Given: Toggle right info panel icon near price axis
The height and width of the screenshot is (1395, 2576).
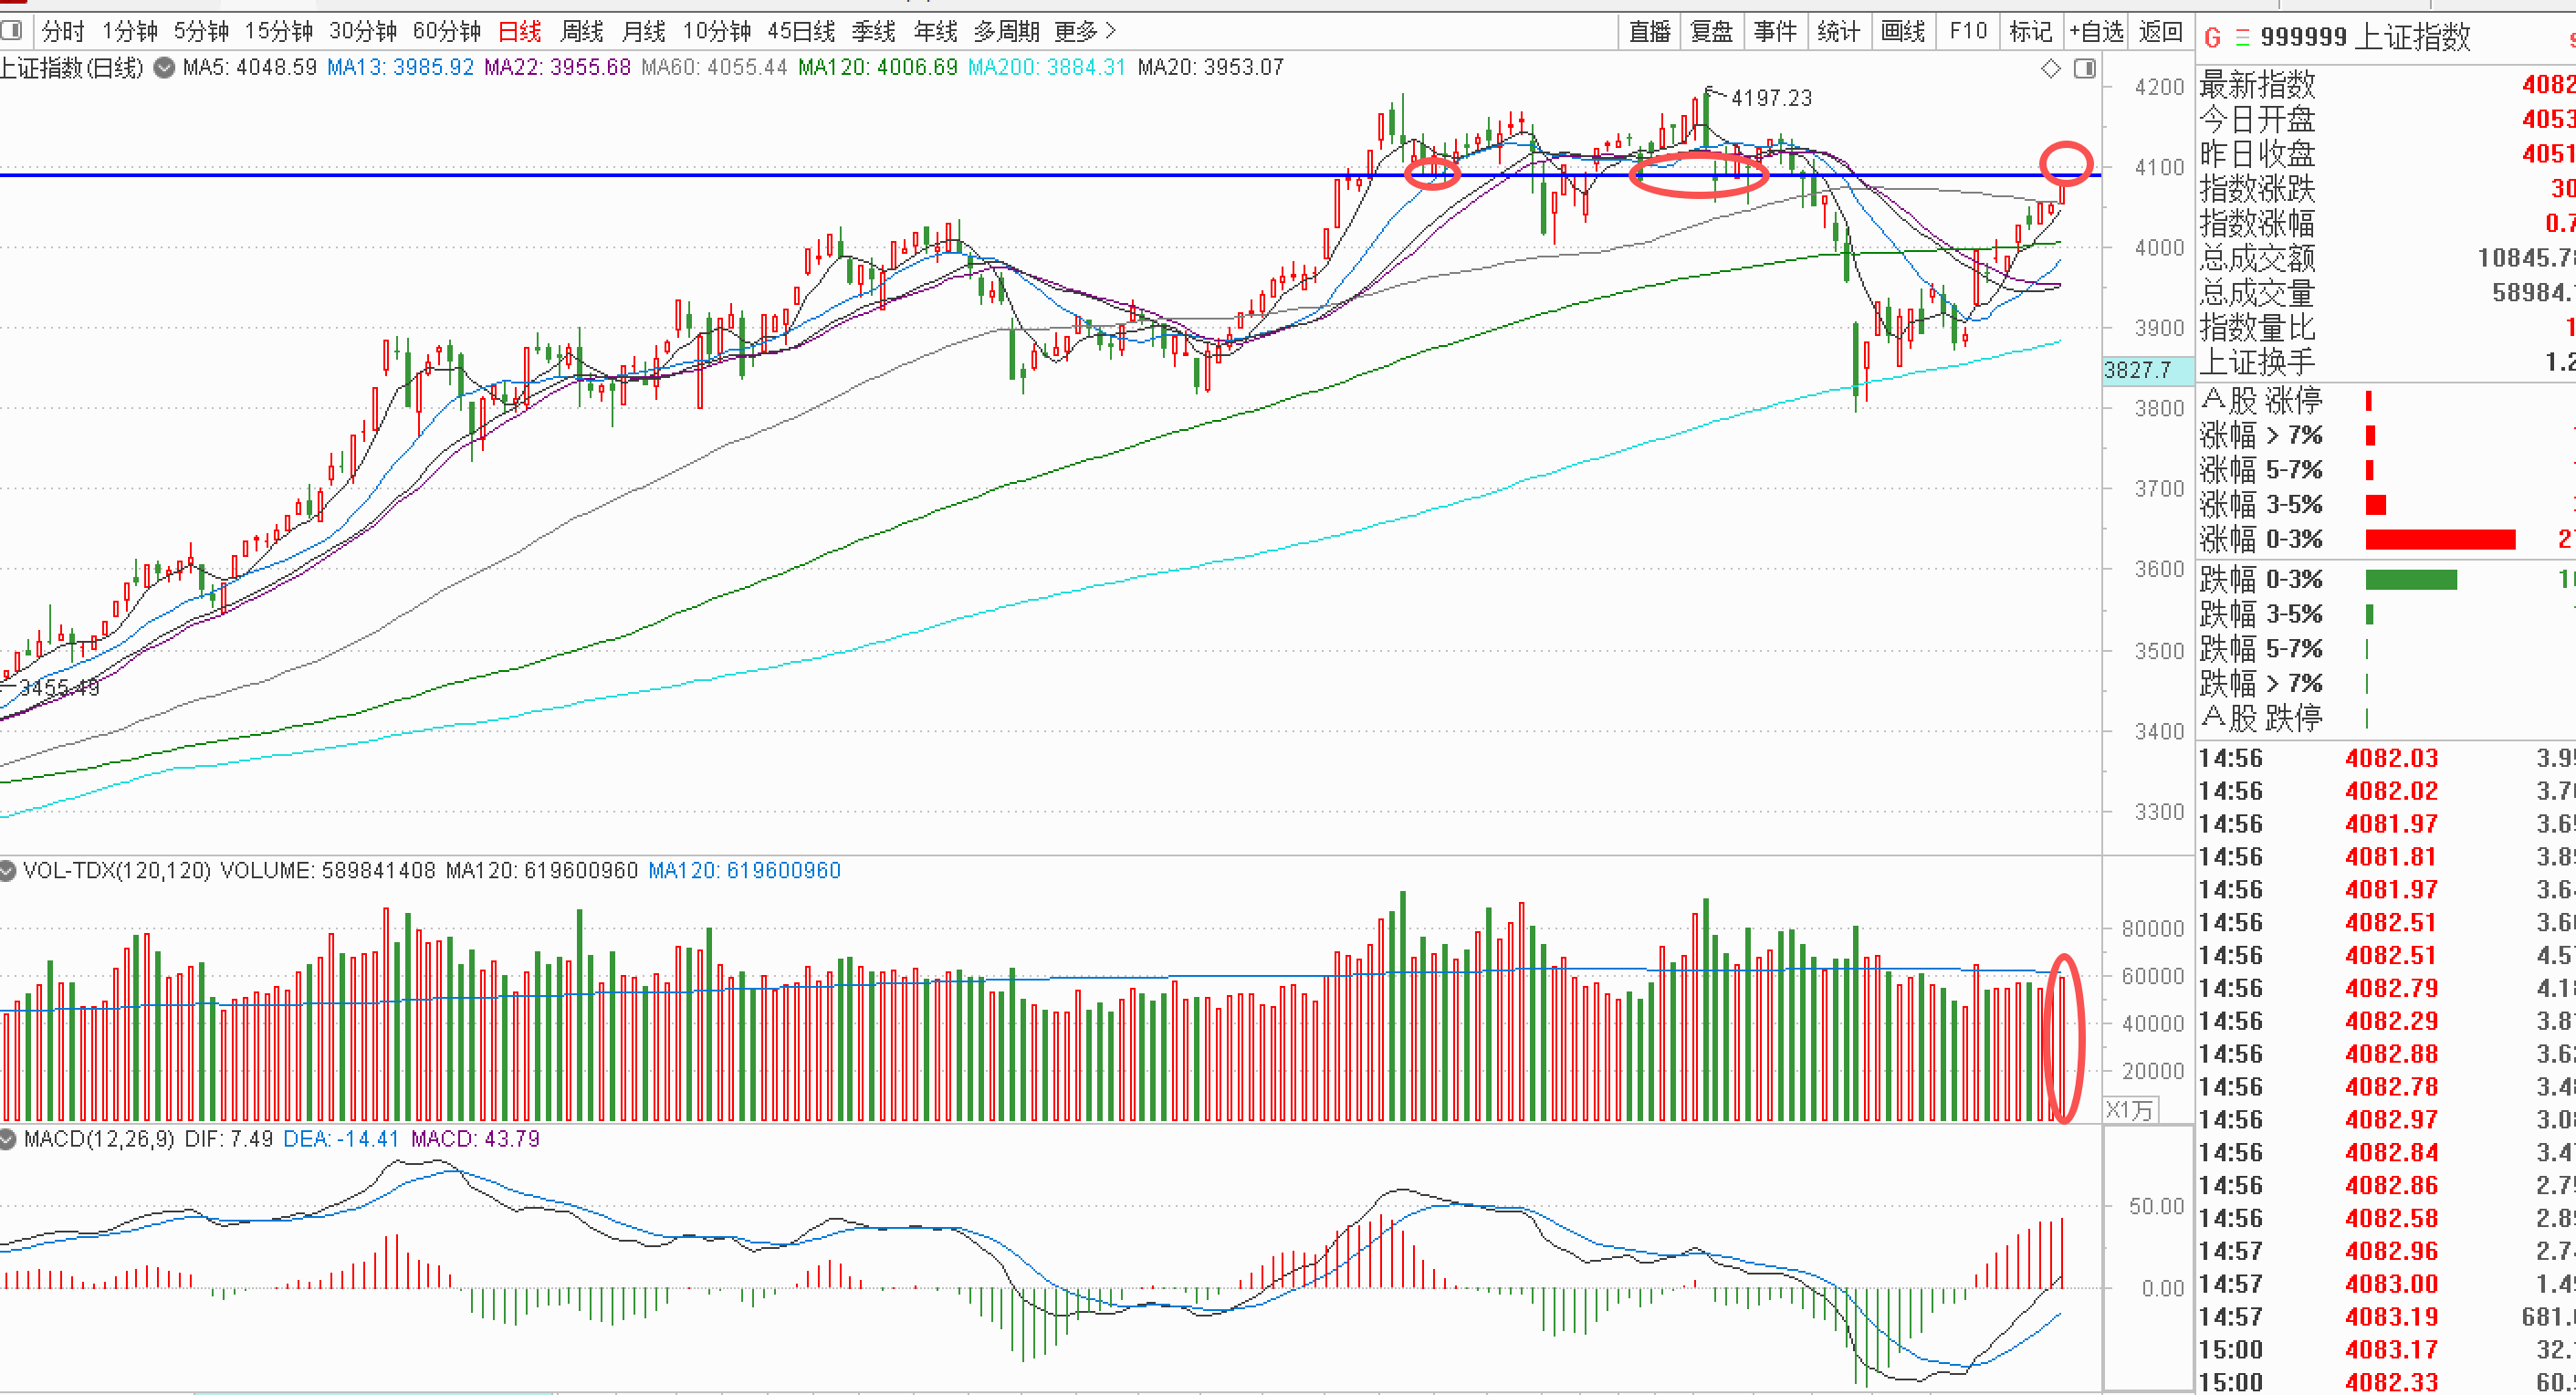Looking at the screenshot, I should (2085, 68).
